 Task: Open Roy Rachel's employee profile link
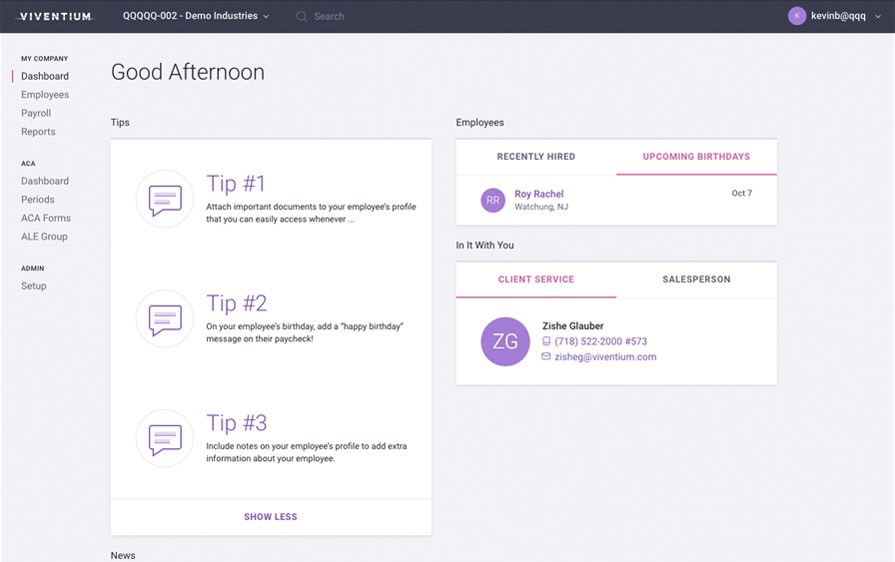pyautogui.click(x=539, y=194)
